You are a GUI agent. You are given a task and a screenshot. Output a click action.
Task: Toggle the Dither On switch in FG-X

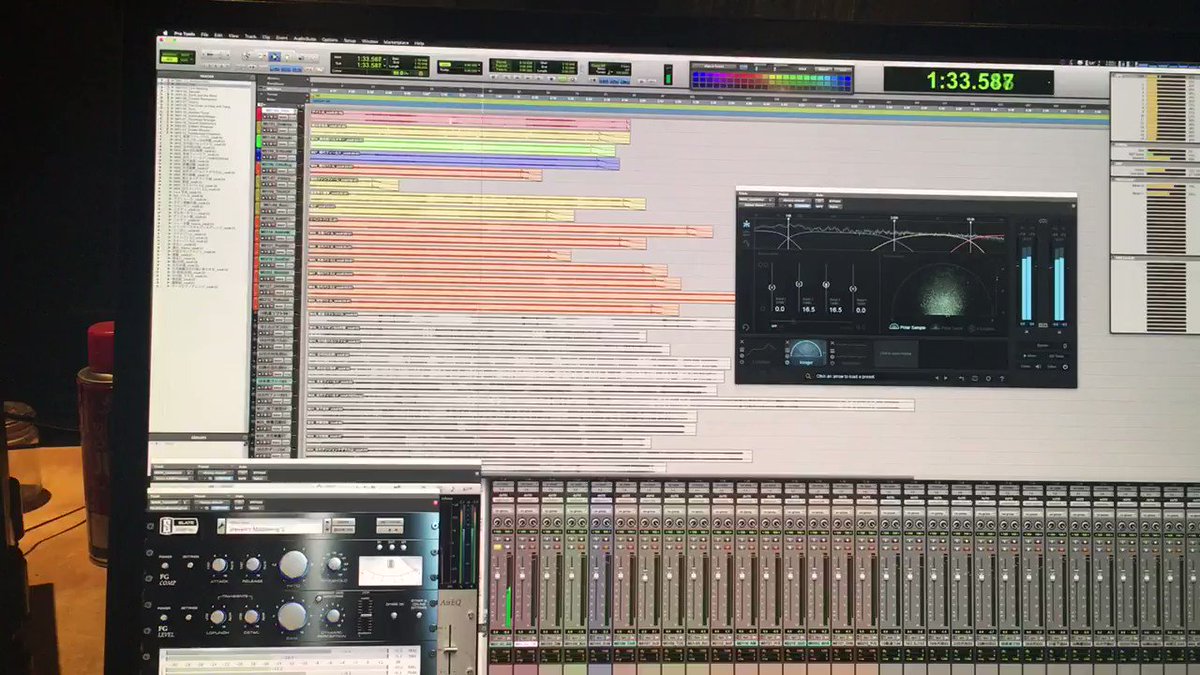click(x=394, y=615)
